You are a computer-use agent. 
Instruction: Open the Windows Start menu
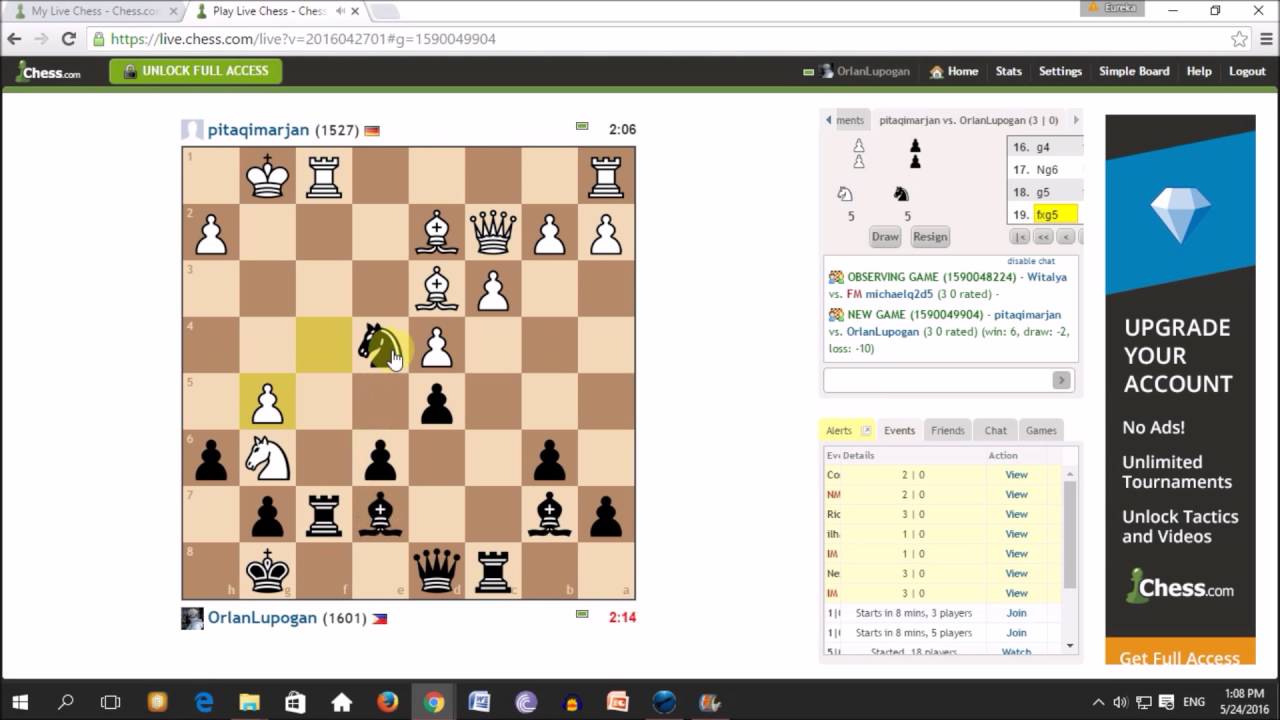coord(20,702)
